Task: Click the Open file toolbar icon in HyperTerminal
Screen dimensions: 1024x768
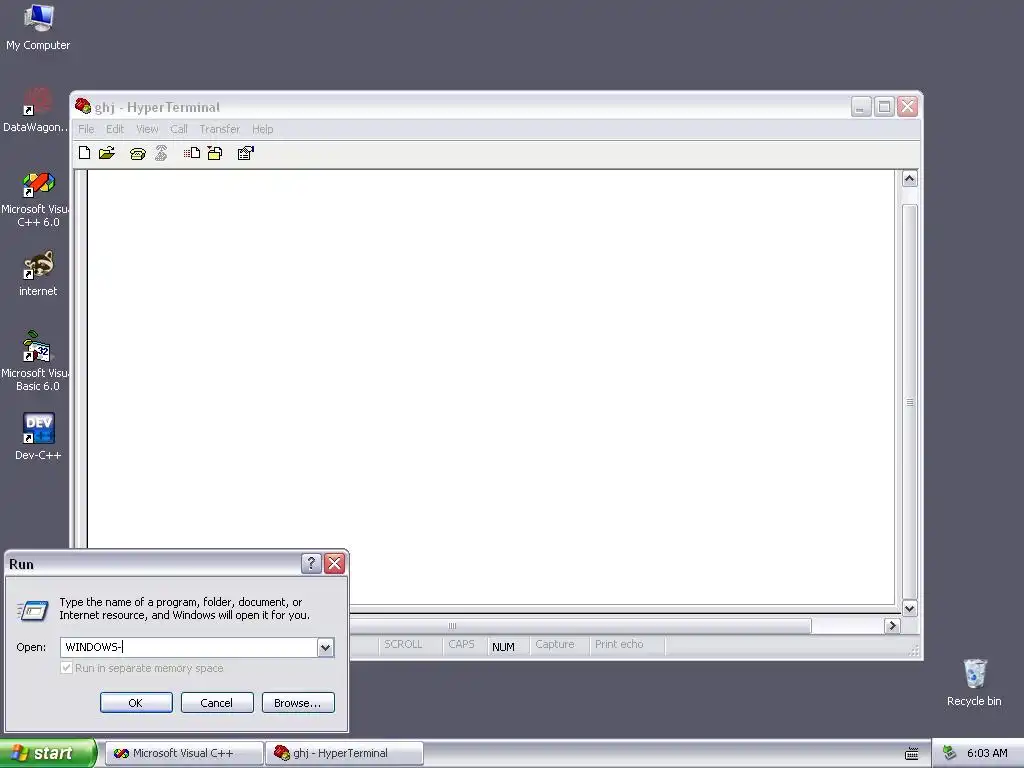Action: pyautogui.click(x=107, y=153)
